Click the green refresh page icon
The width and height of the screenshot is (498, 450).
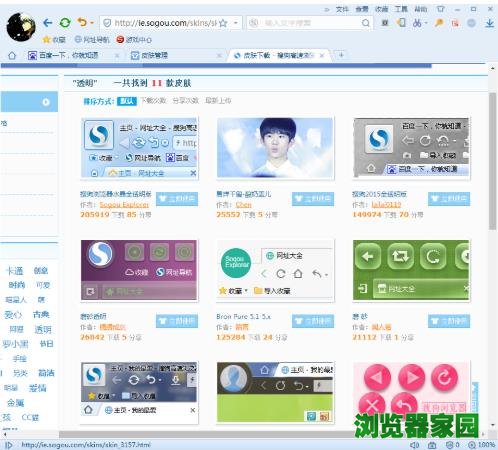point(65,23)
